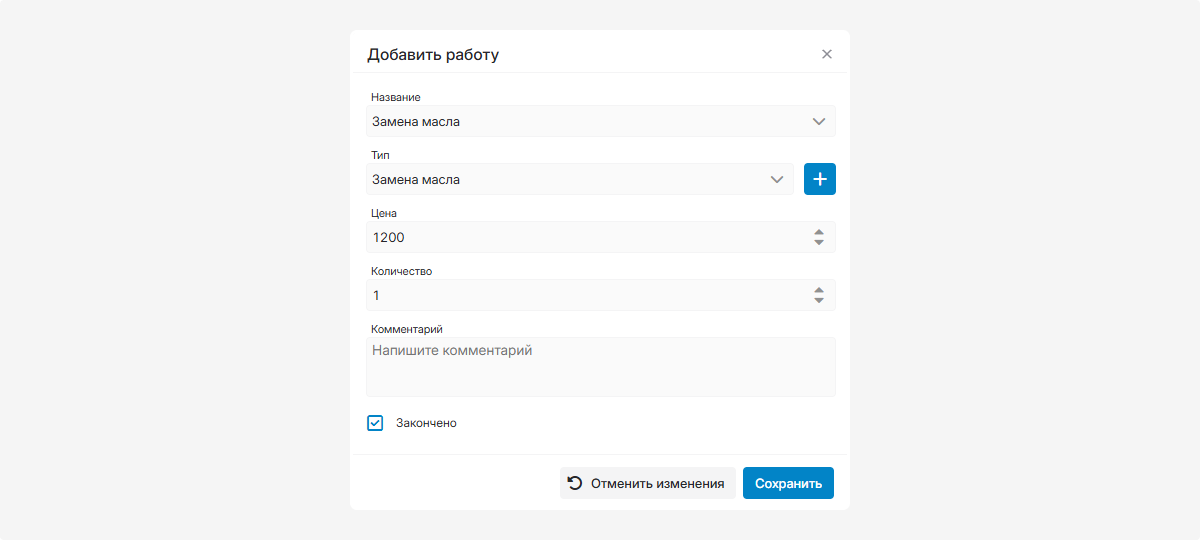
Task: Click the Отменить изменения button text
Action: pyautogui.click(x=657, y=483)
